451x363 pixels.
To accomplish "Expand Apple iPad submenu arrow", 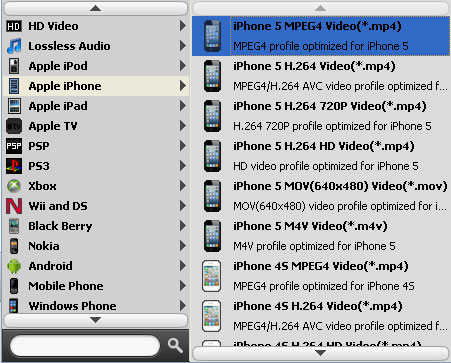I will tap(182, 106).
